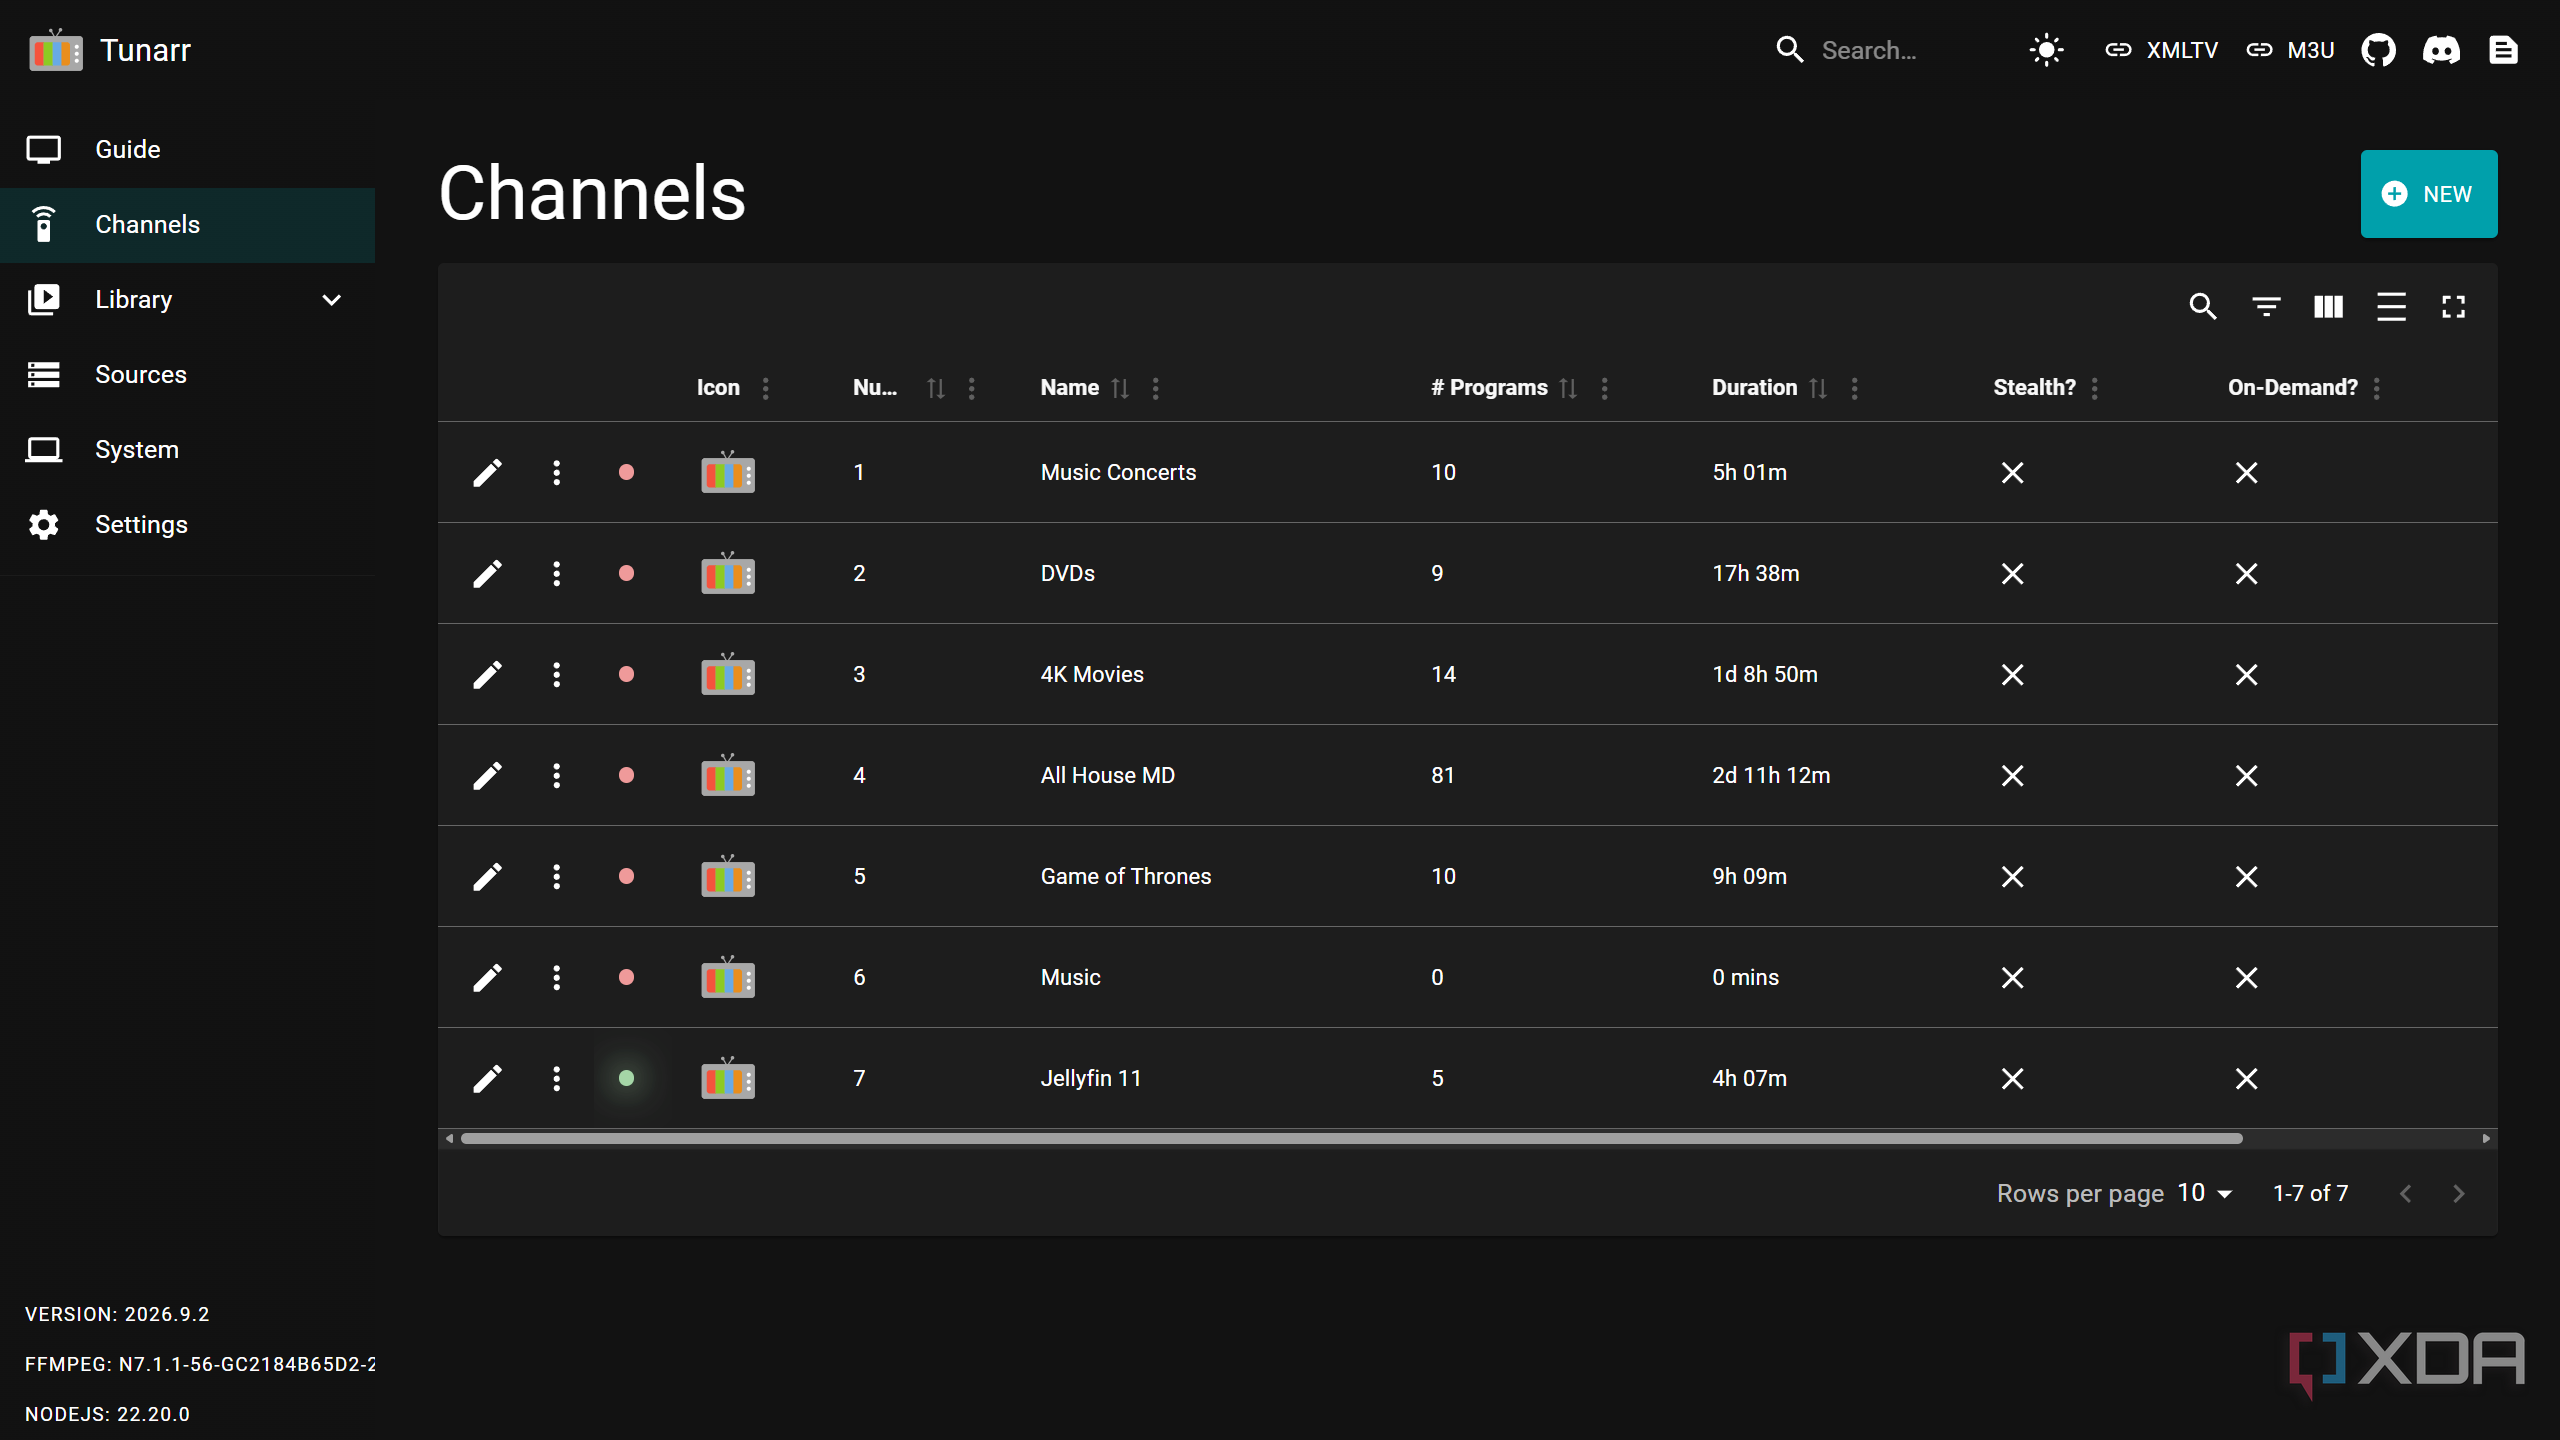2560x1440 pixels.
Task: Go to Guide in sidebar
Action: [x=188, y=150]
